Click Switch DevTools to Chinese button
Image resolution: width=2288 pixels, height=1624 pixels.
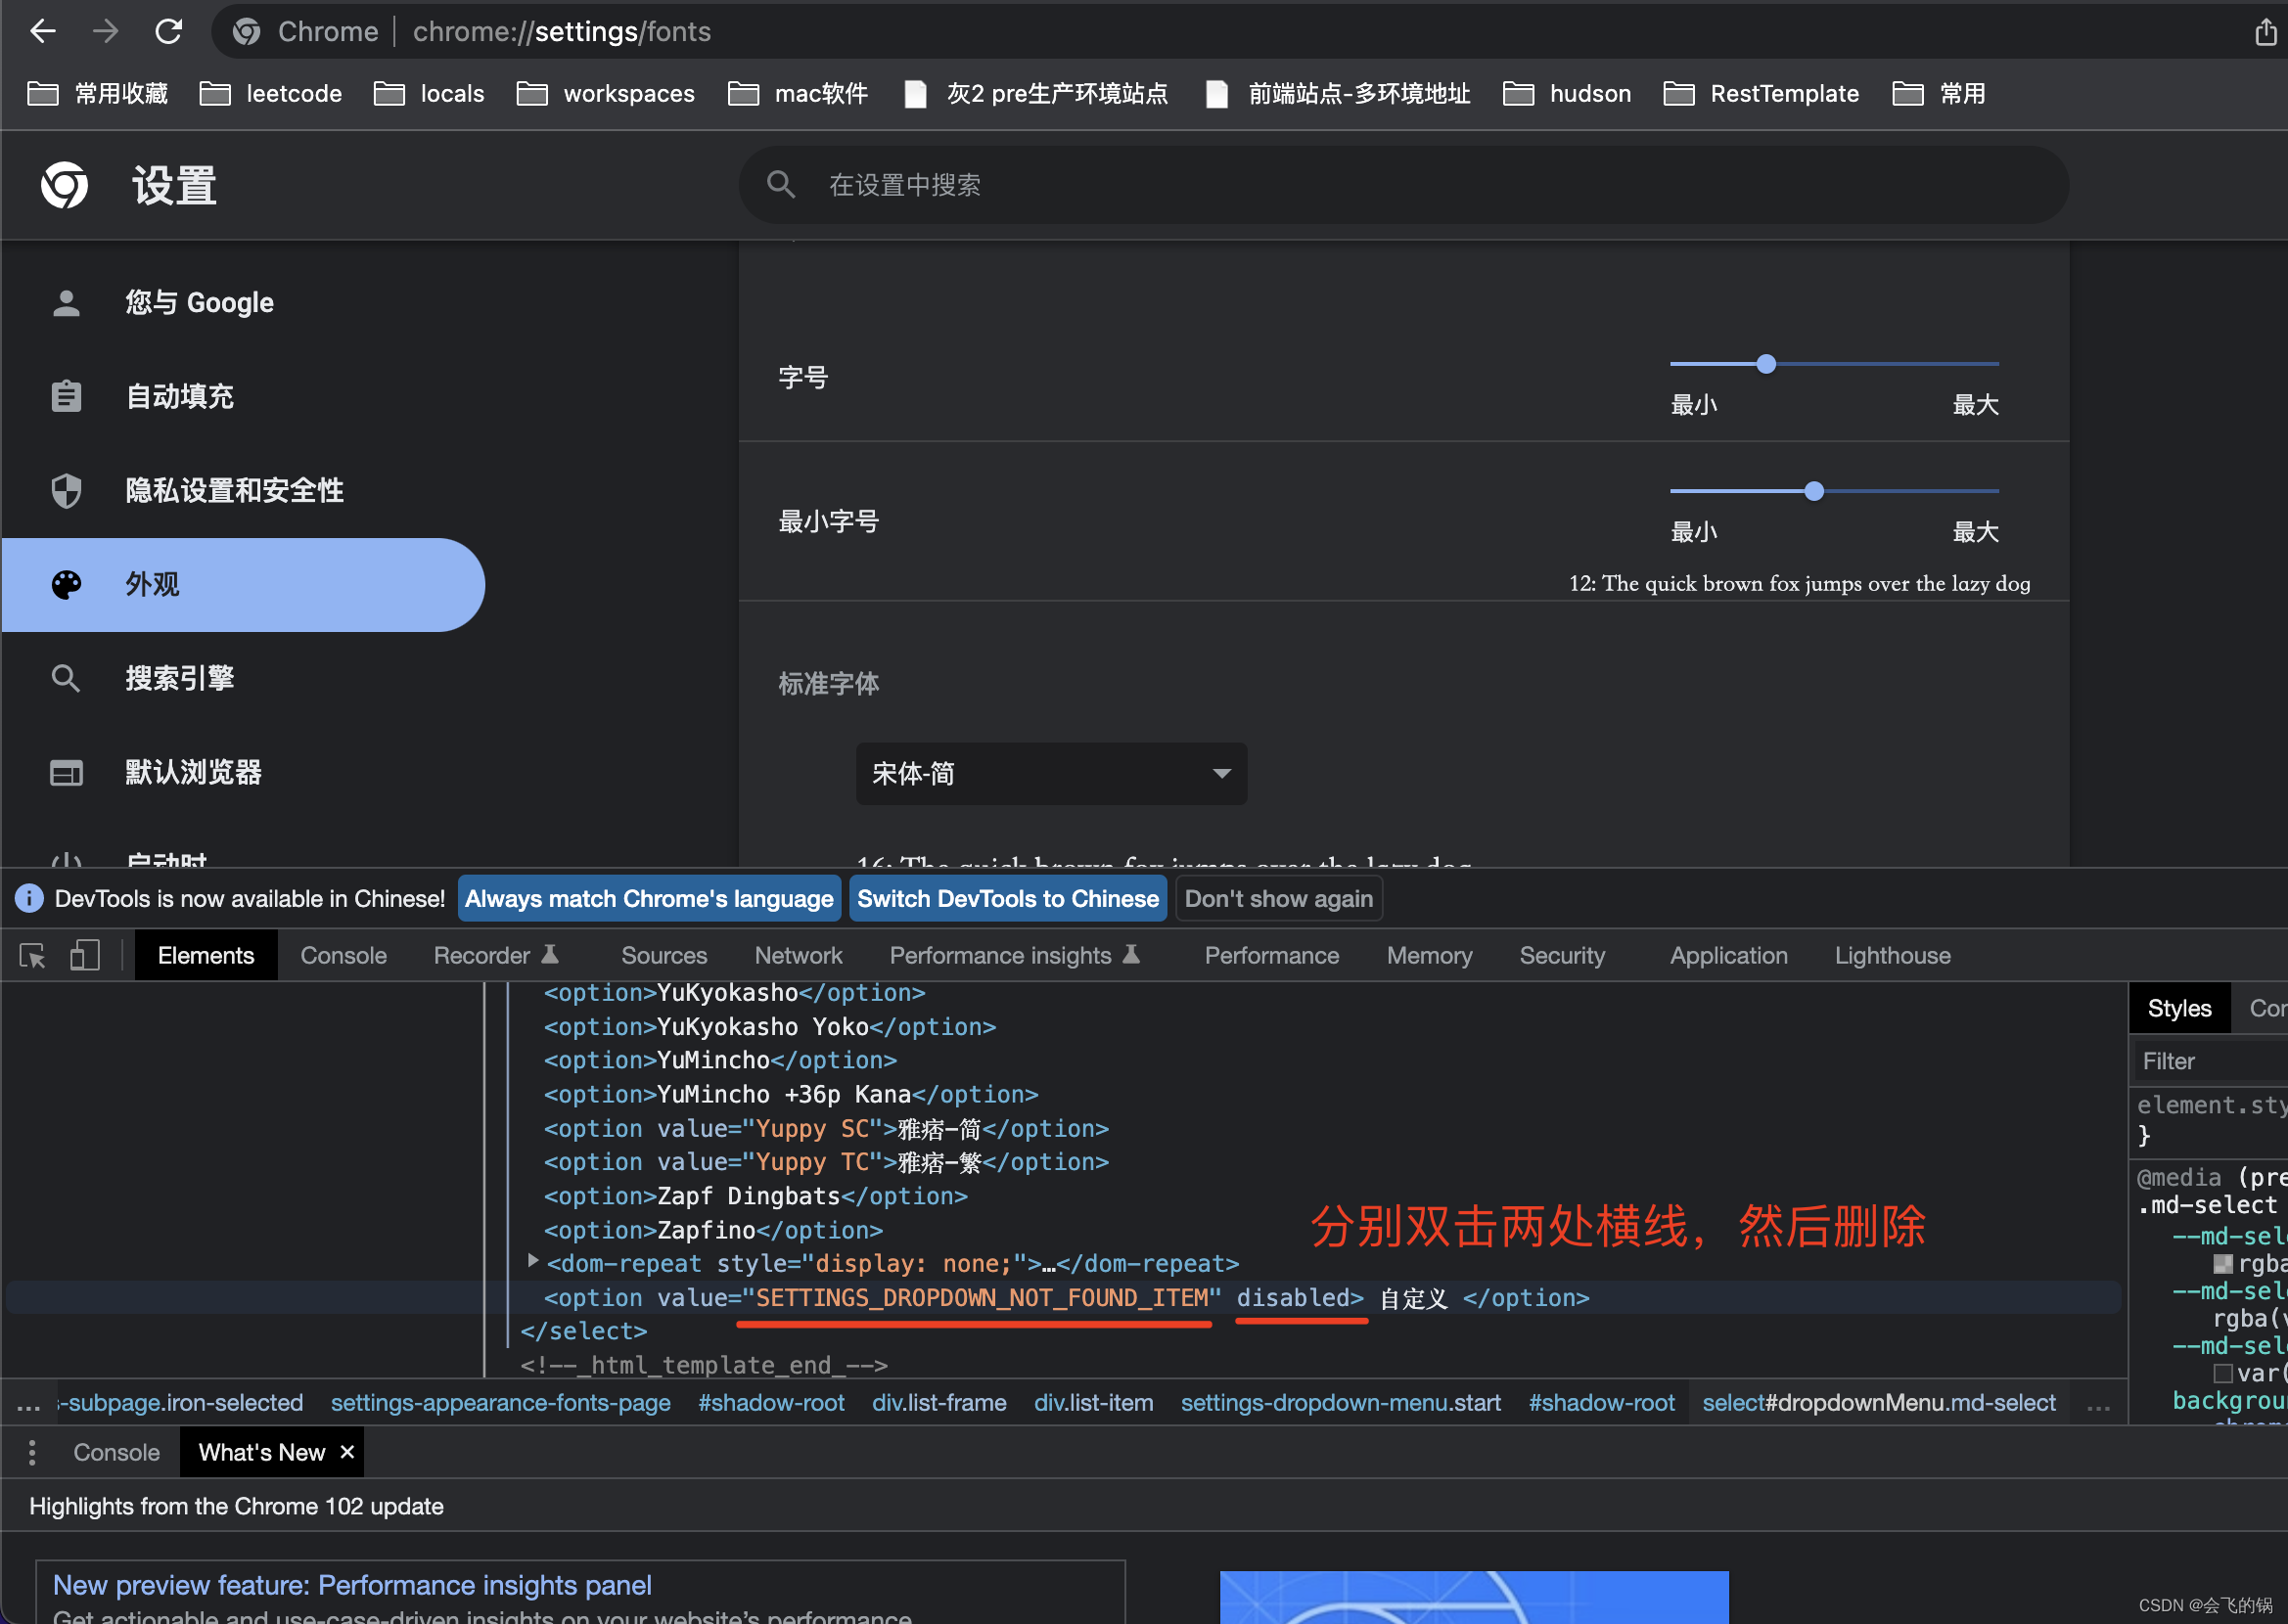[1007, 898]
